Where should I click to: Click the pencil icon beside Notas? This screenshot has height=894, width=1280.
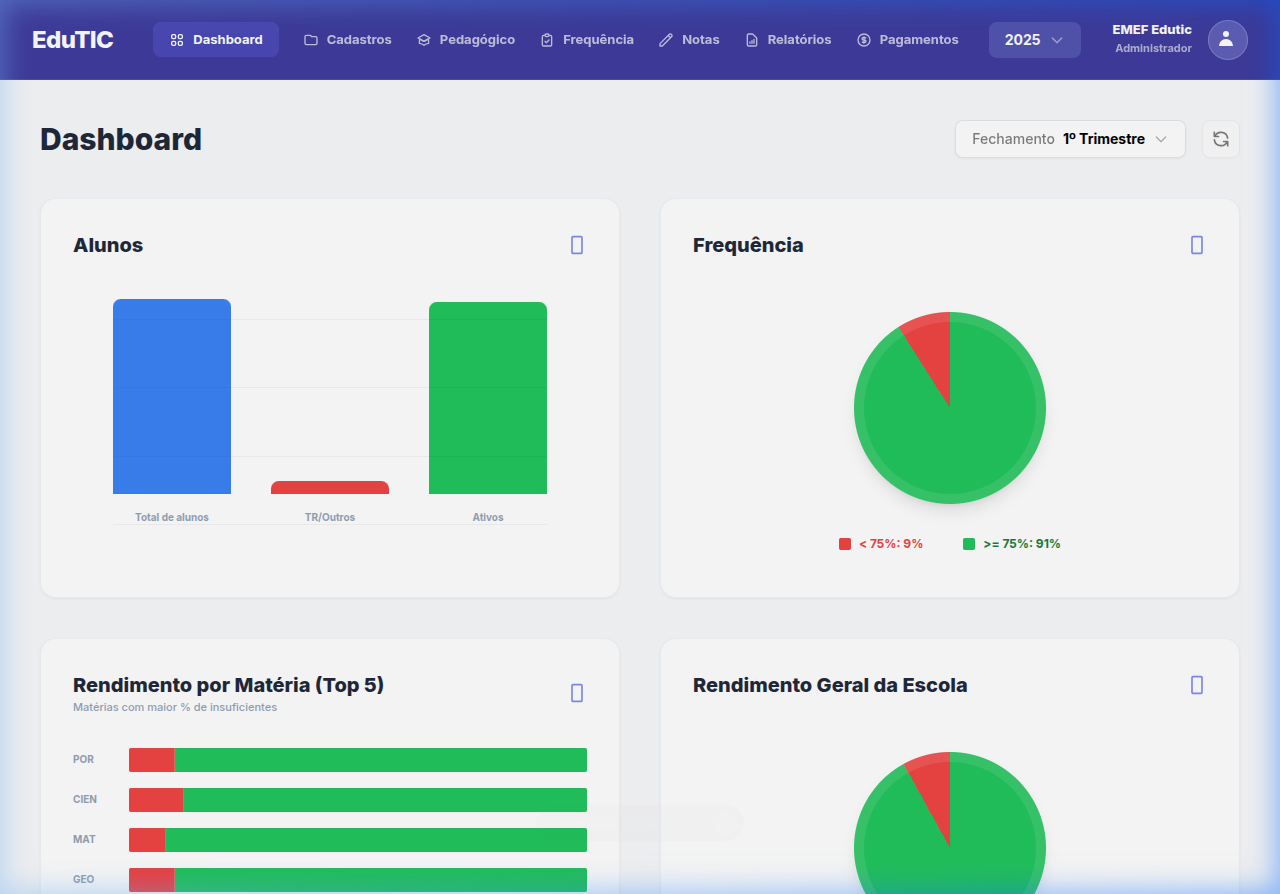click(664, 39)
